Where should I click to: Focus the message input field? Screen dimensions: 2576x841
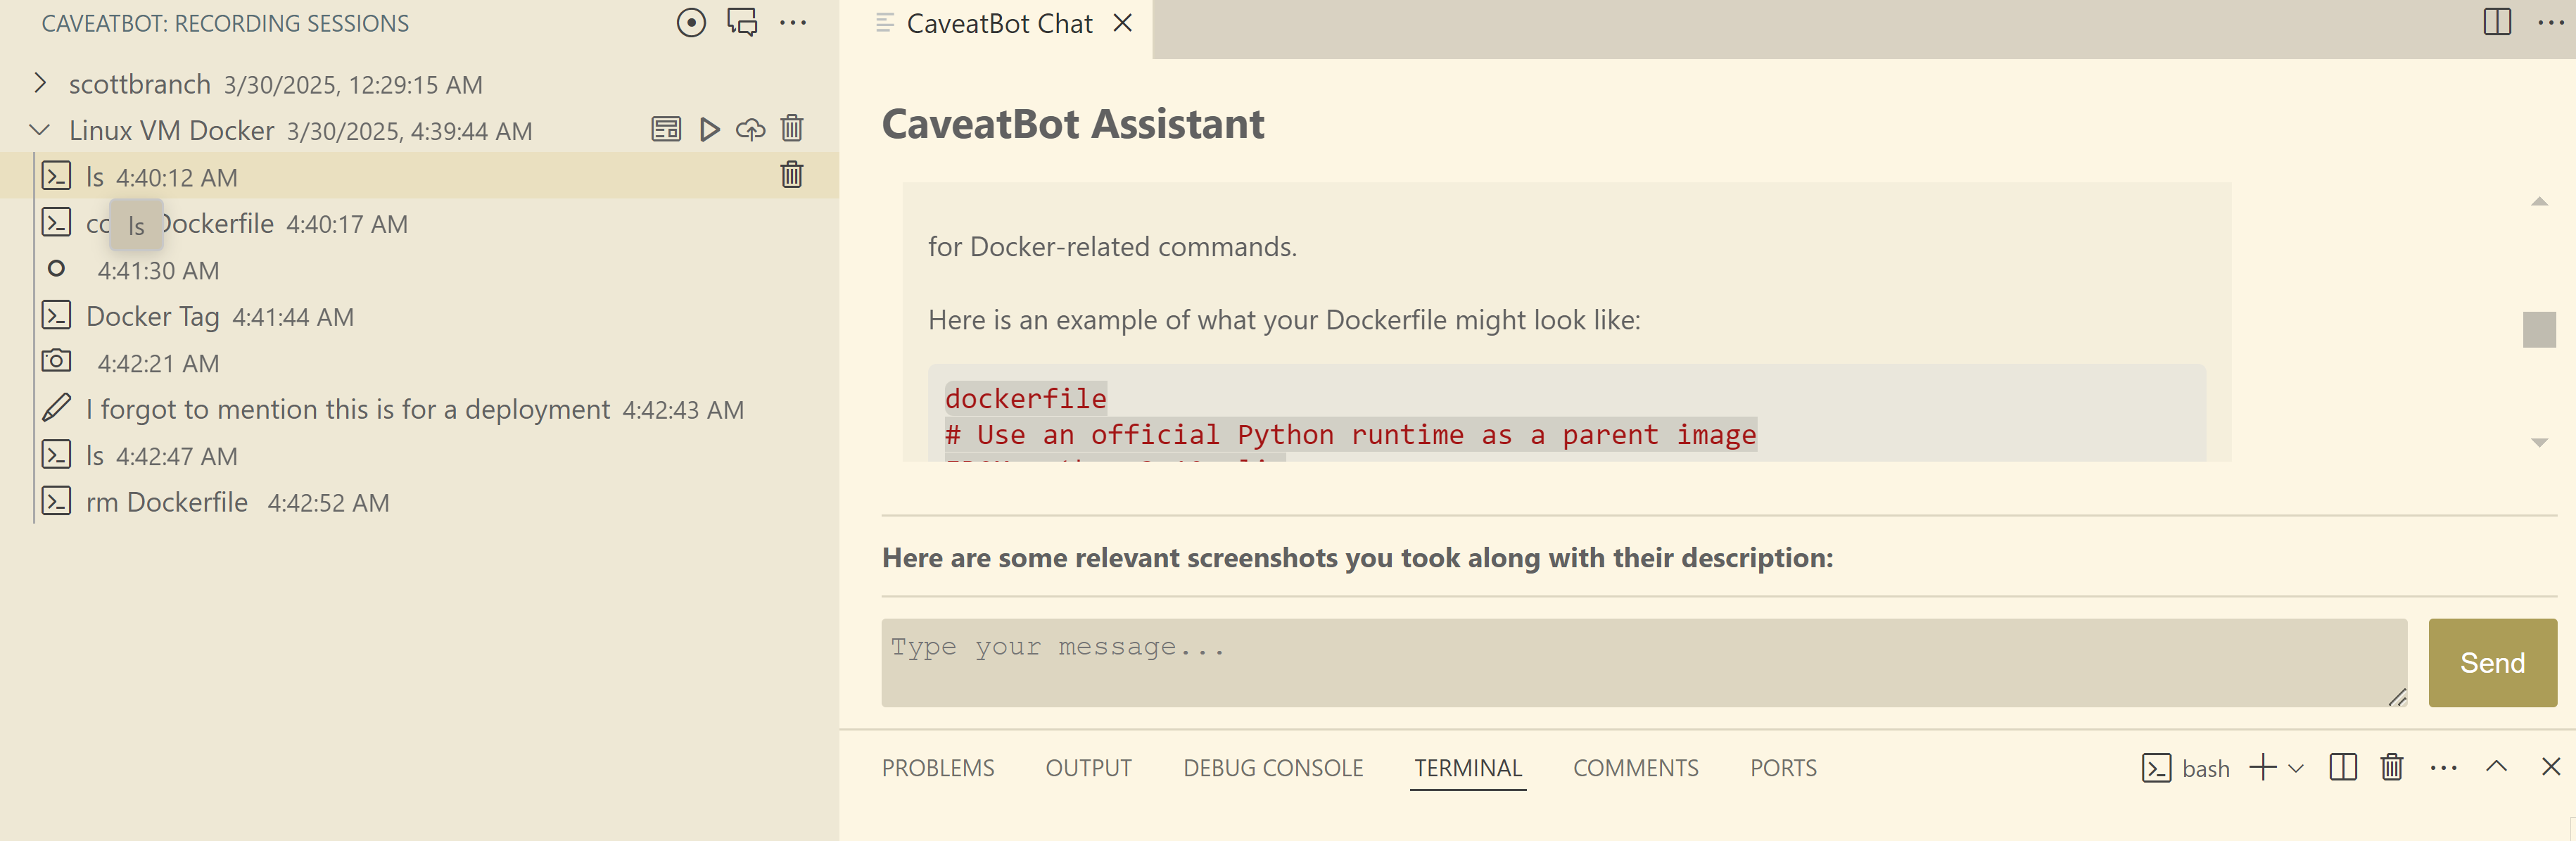click(x=1642, y=662)
